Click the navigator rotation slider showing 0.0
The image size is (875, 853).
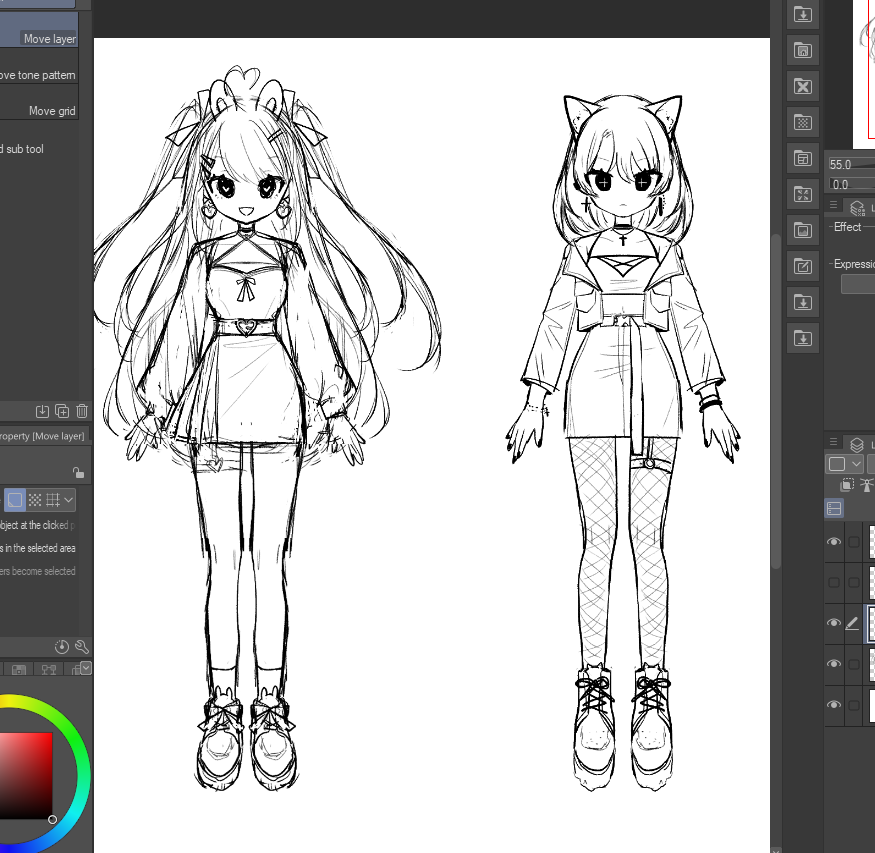(x=850, y=184)
